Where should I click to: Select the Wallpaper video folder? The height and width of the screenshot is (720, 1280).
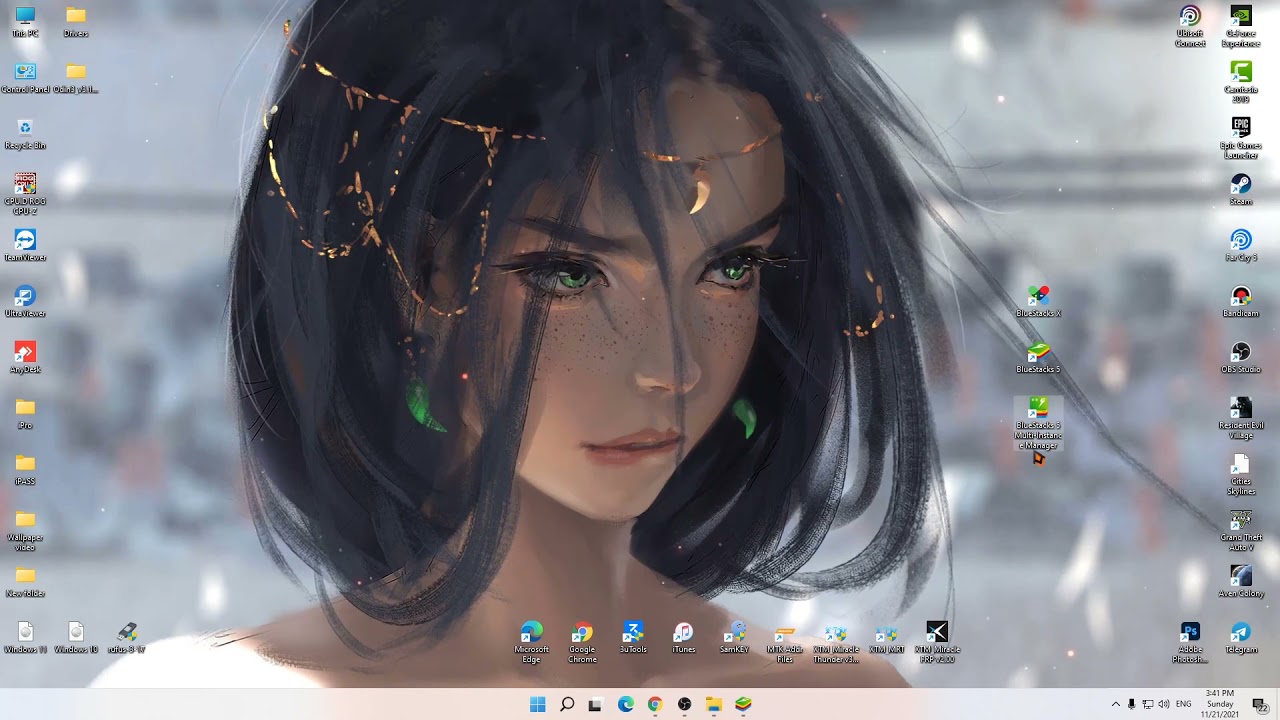[25, 530]
